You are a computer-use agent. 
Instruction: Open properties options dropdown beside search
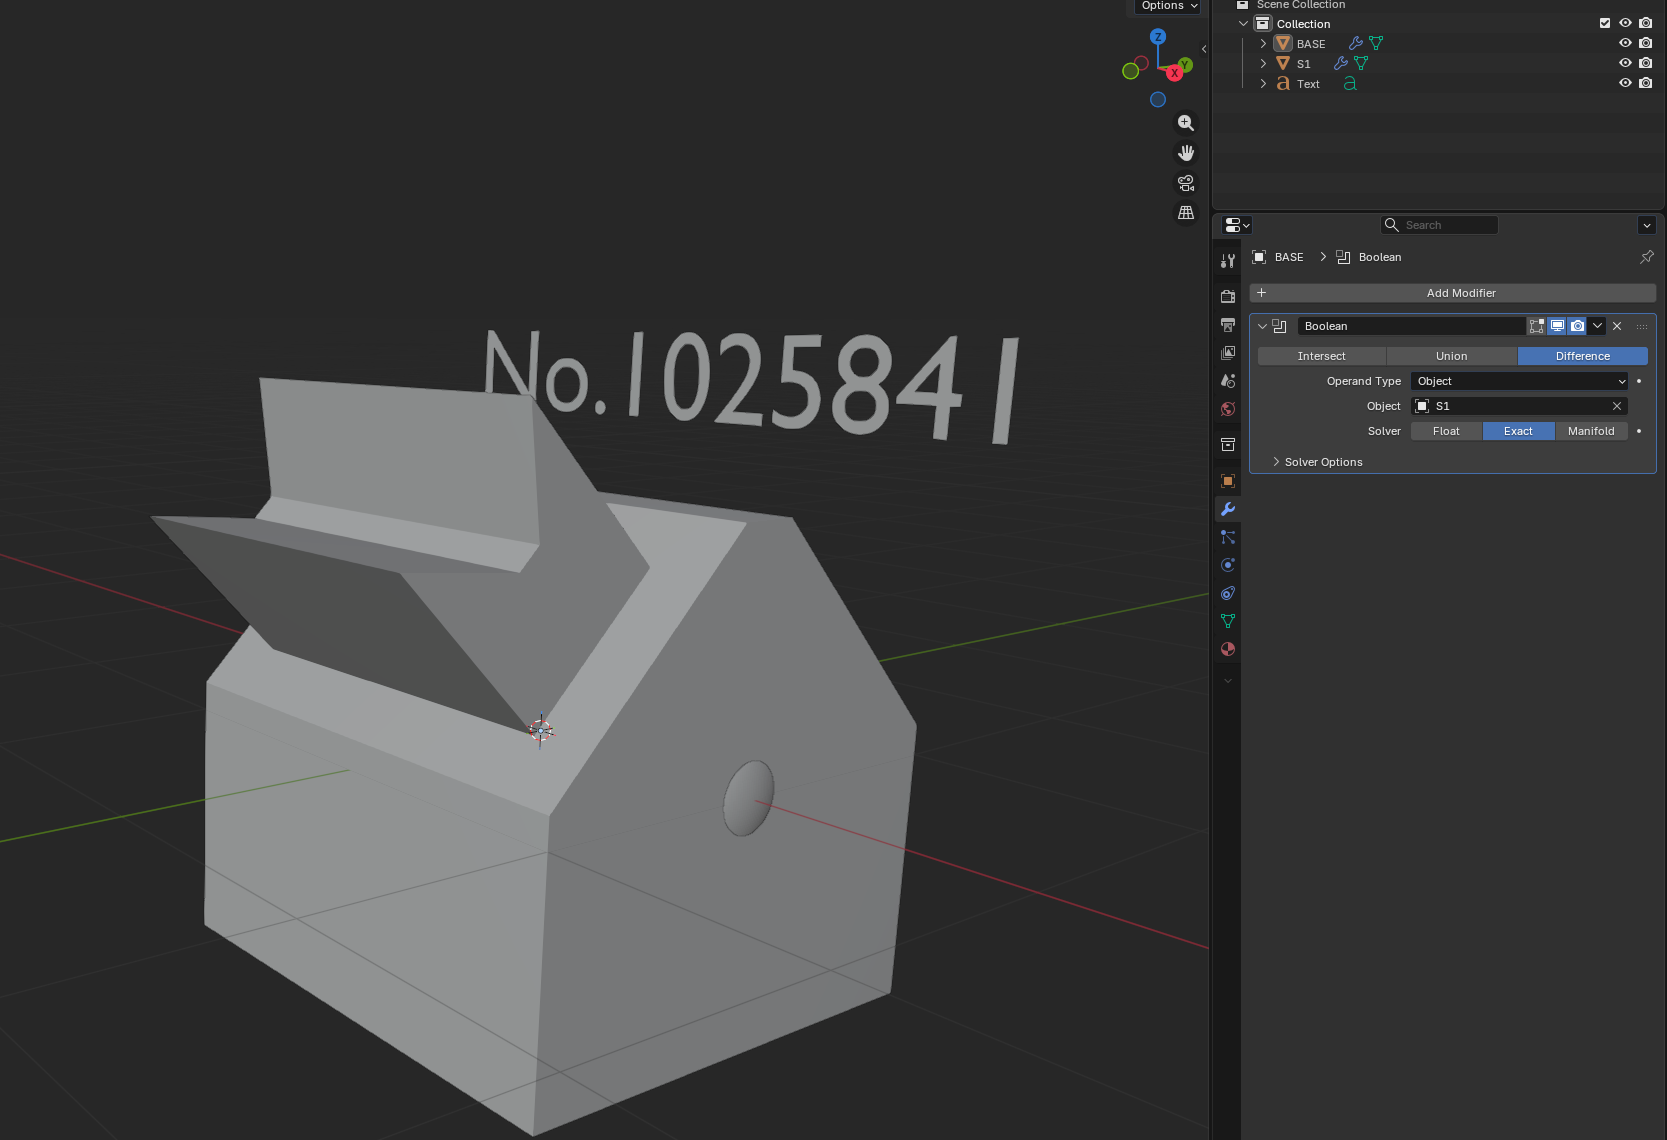point(1647,225)
